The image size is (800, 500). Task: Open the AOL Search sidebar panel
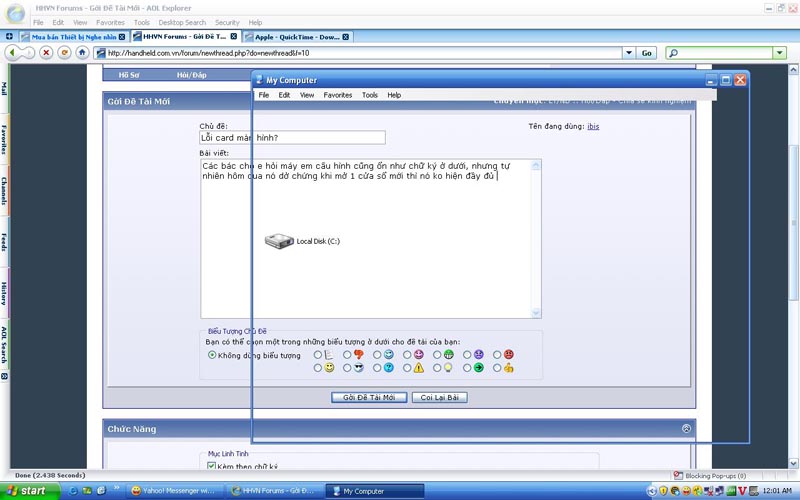pyautogui.click(x=4, y=345)
